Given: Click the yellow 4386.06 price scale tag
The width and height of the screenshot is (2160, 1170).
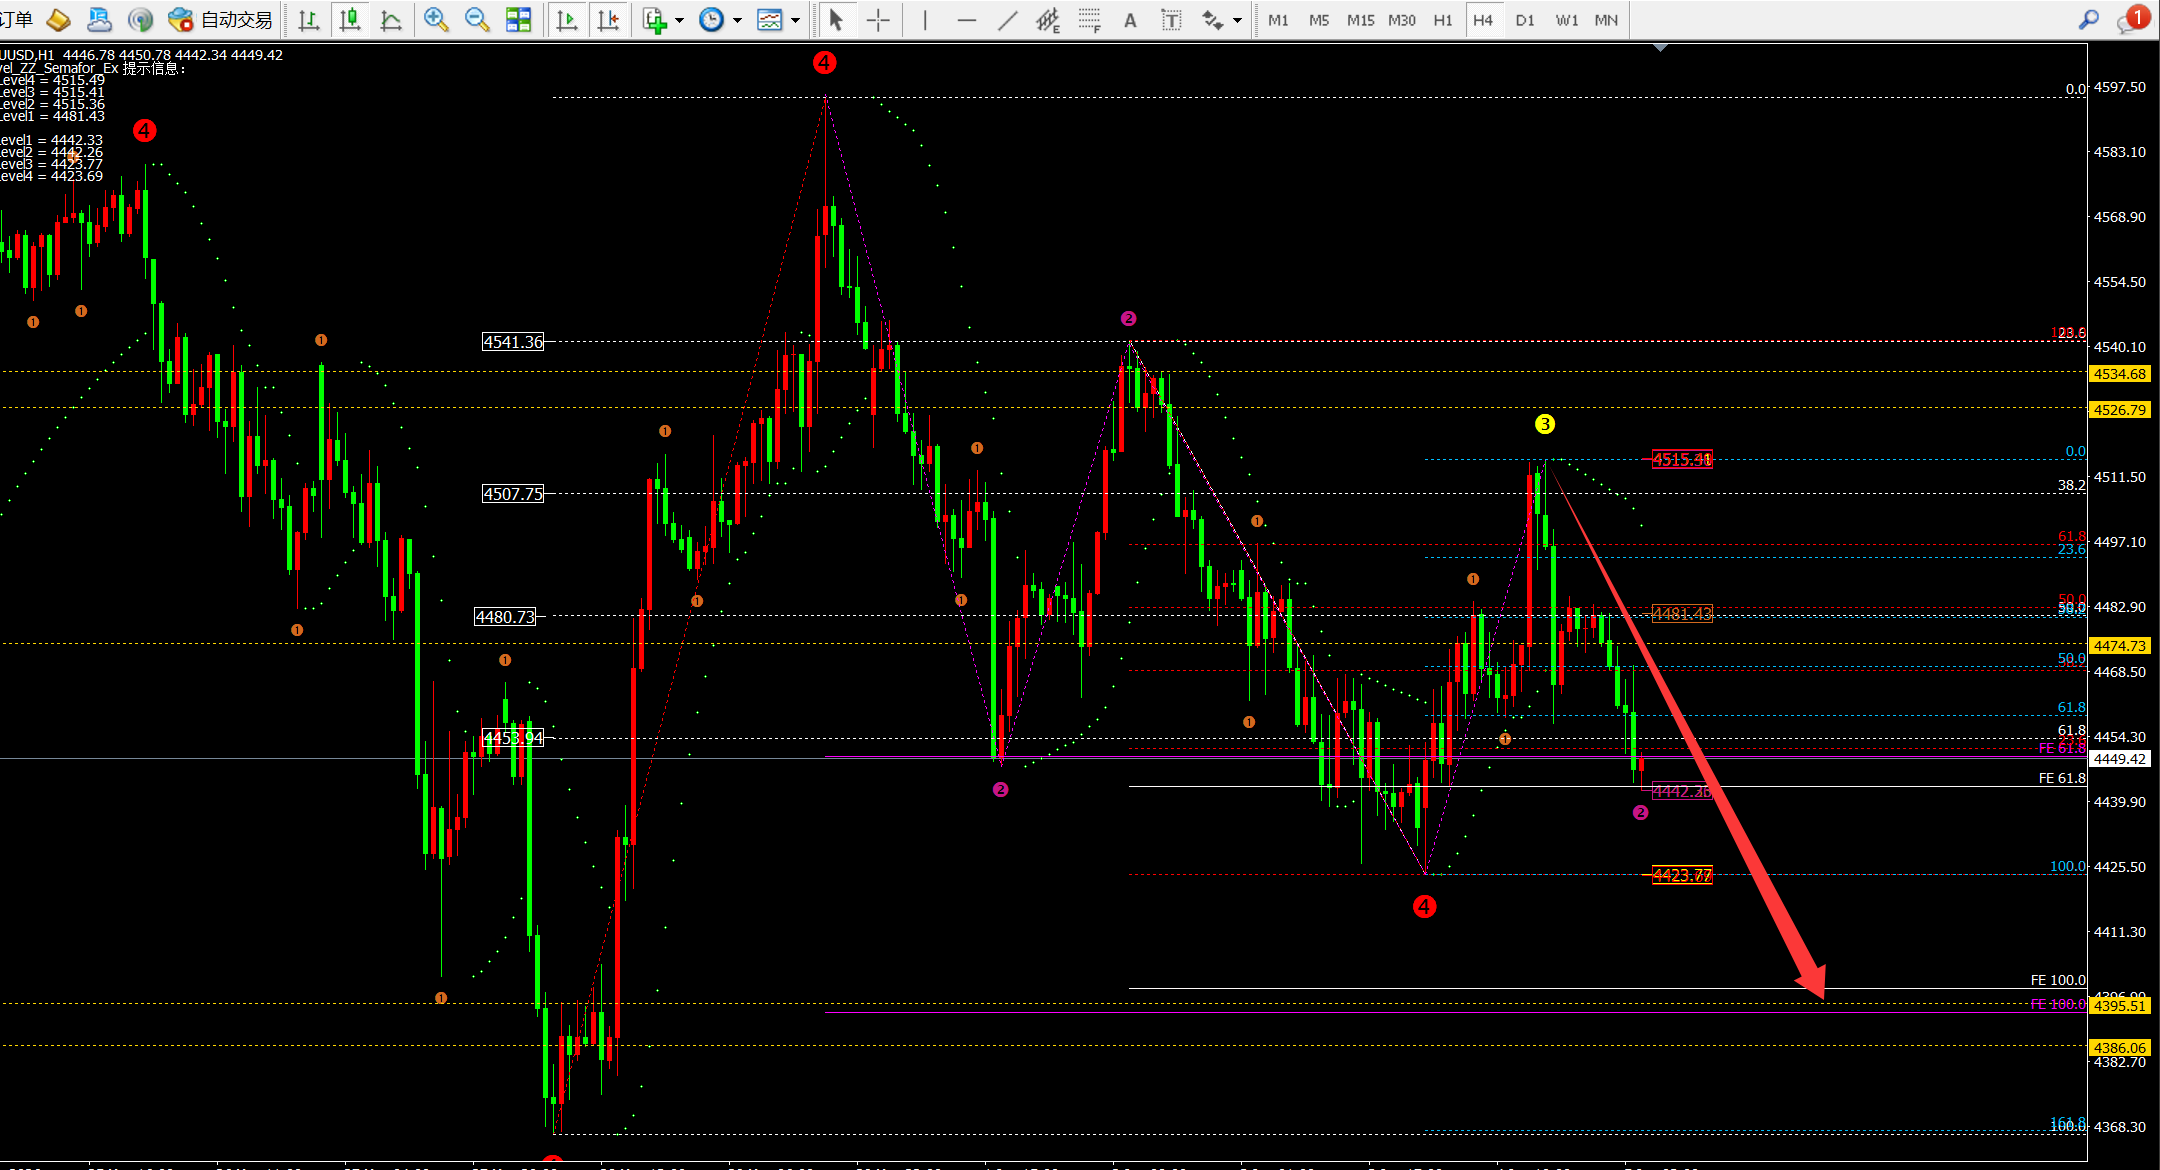Looking at the screenshot, I should pyautogui.click(x=2120, y=1048).
